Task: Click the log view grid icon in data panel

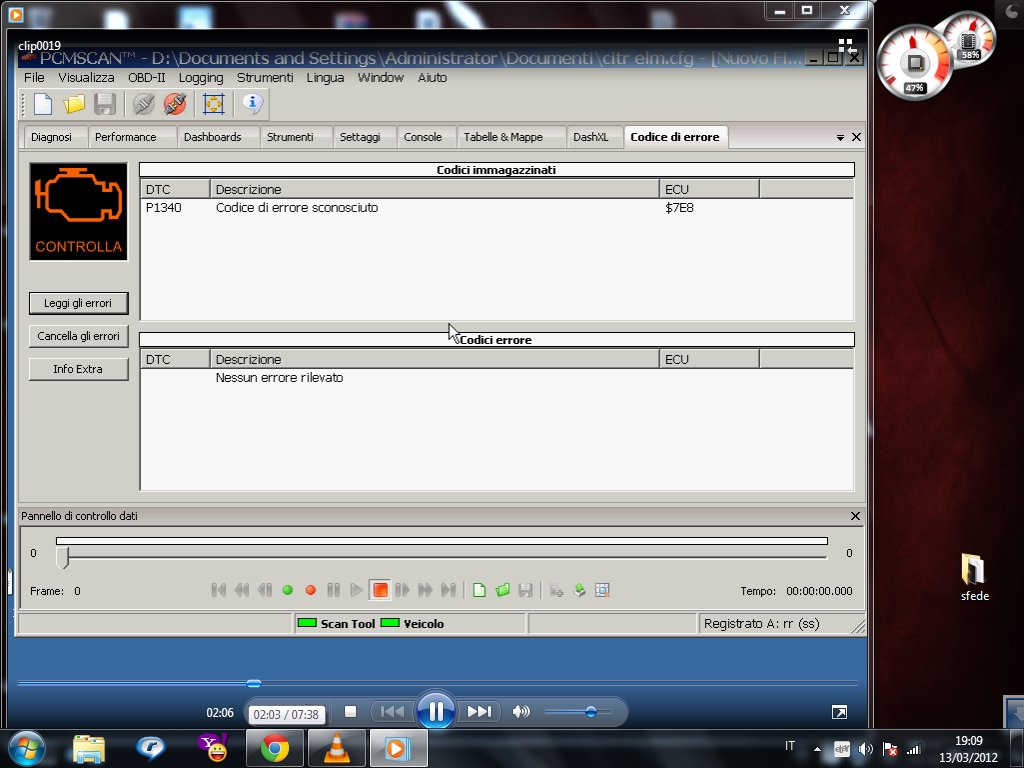Action: tap(602, 590)
